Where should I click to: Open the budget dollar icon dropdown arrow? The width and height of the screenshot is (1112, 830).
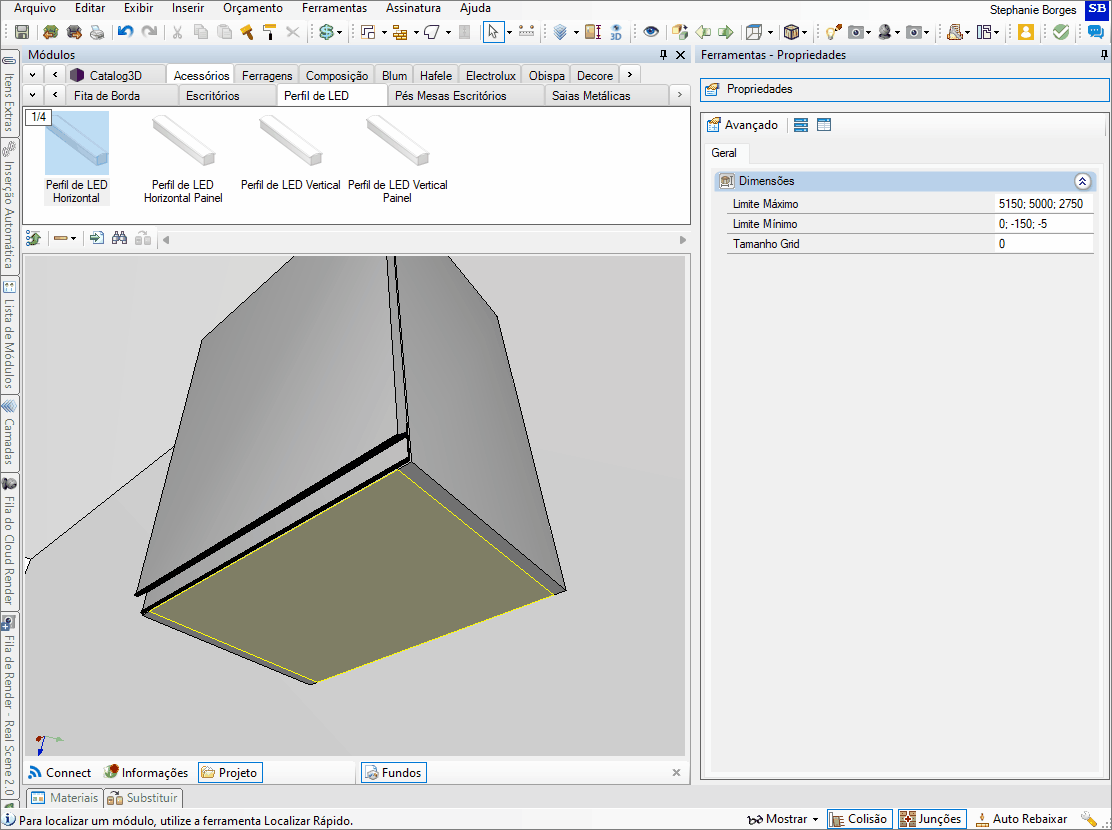[x=340, y=32]
